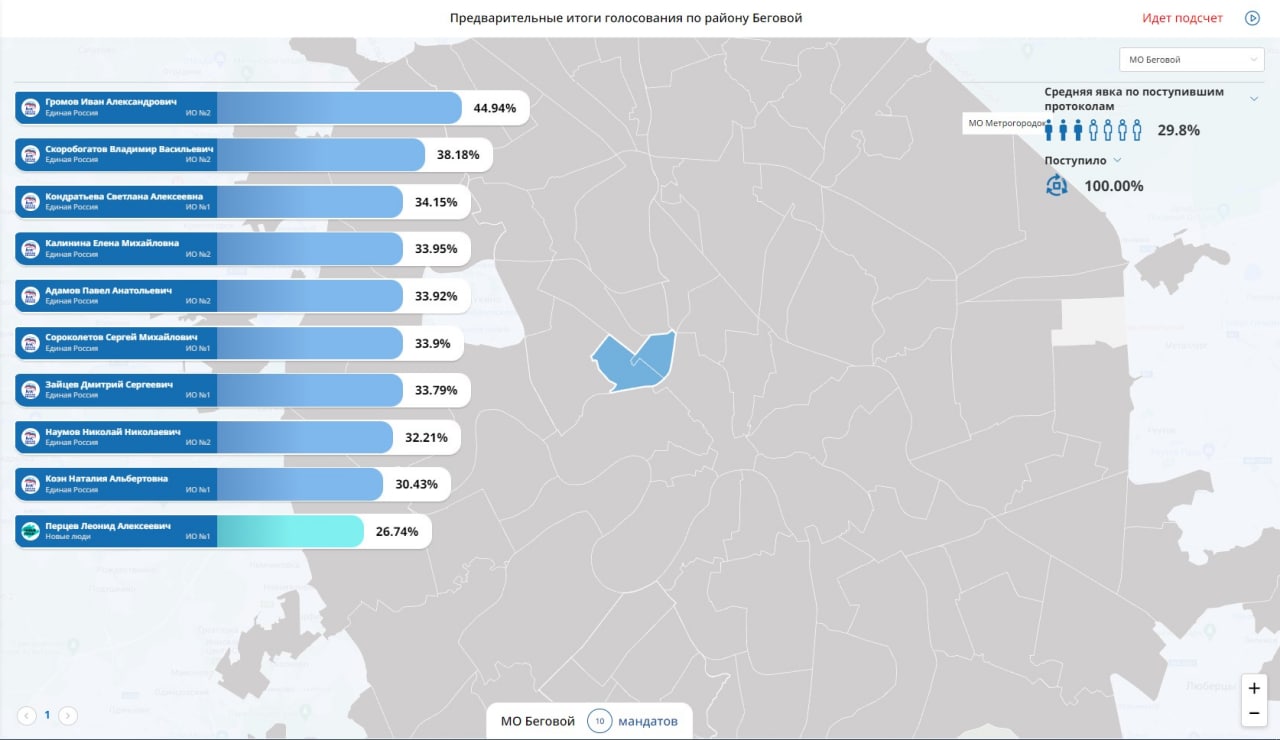Select page number 1 in pagination
The image size is (1280, 740).
[46, 715]
